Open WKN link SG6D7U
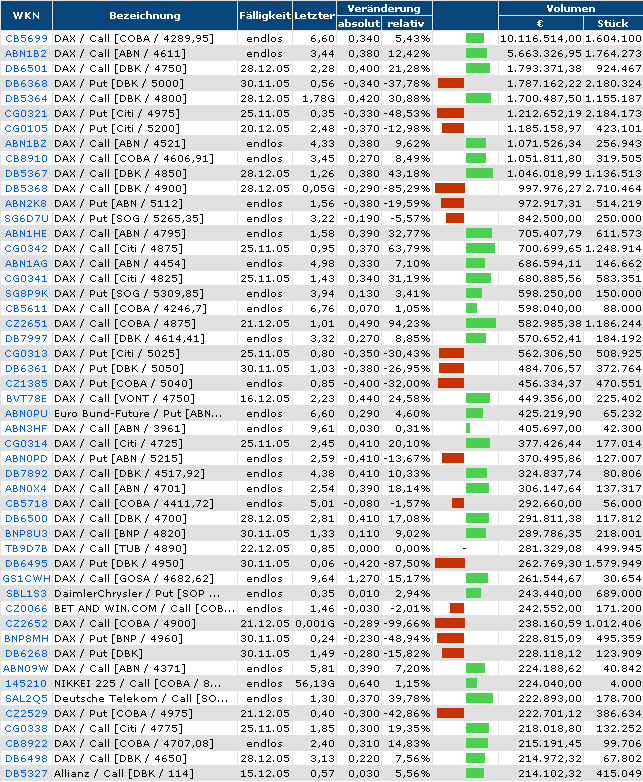The image size is (643, 782). [26, 218]
